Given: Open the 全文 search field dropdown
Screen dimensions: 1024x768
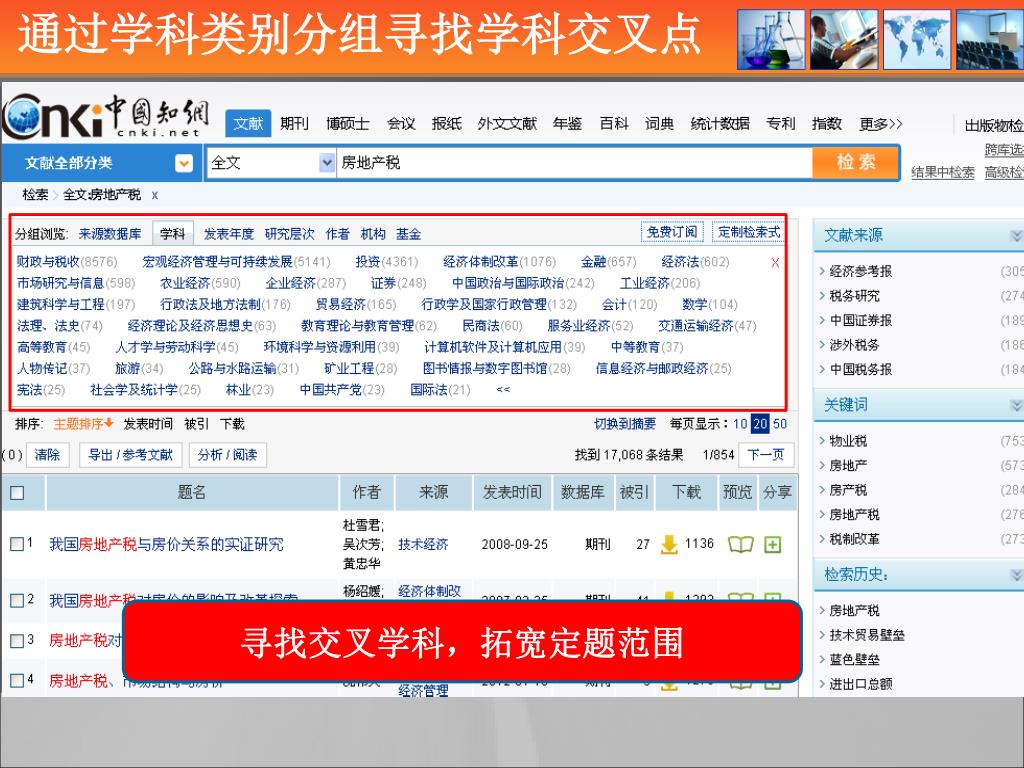Looking at the screenshot, I should [327, 163].
